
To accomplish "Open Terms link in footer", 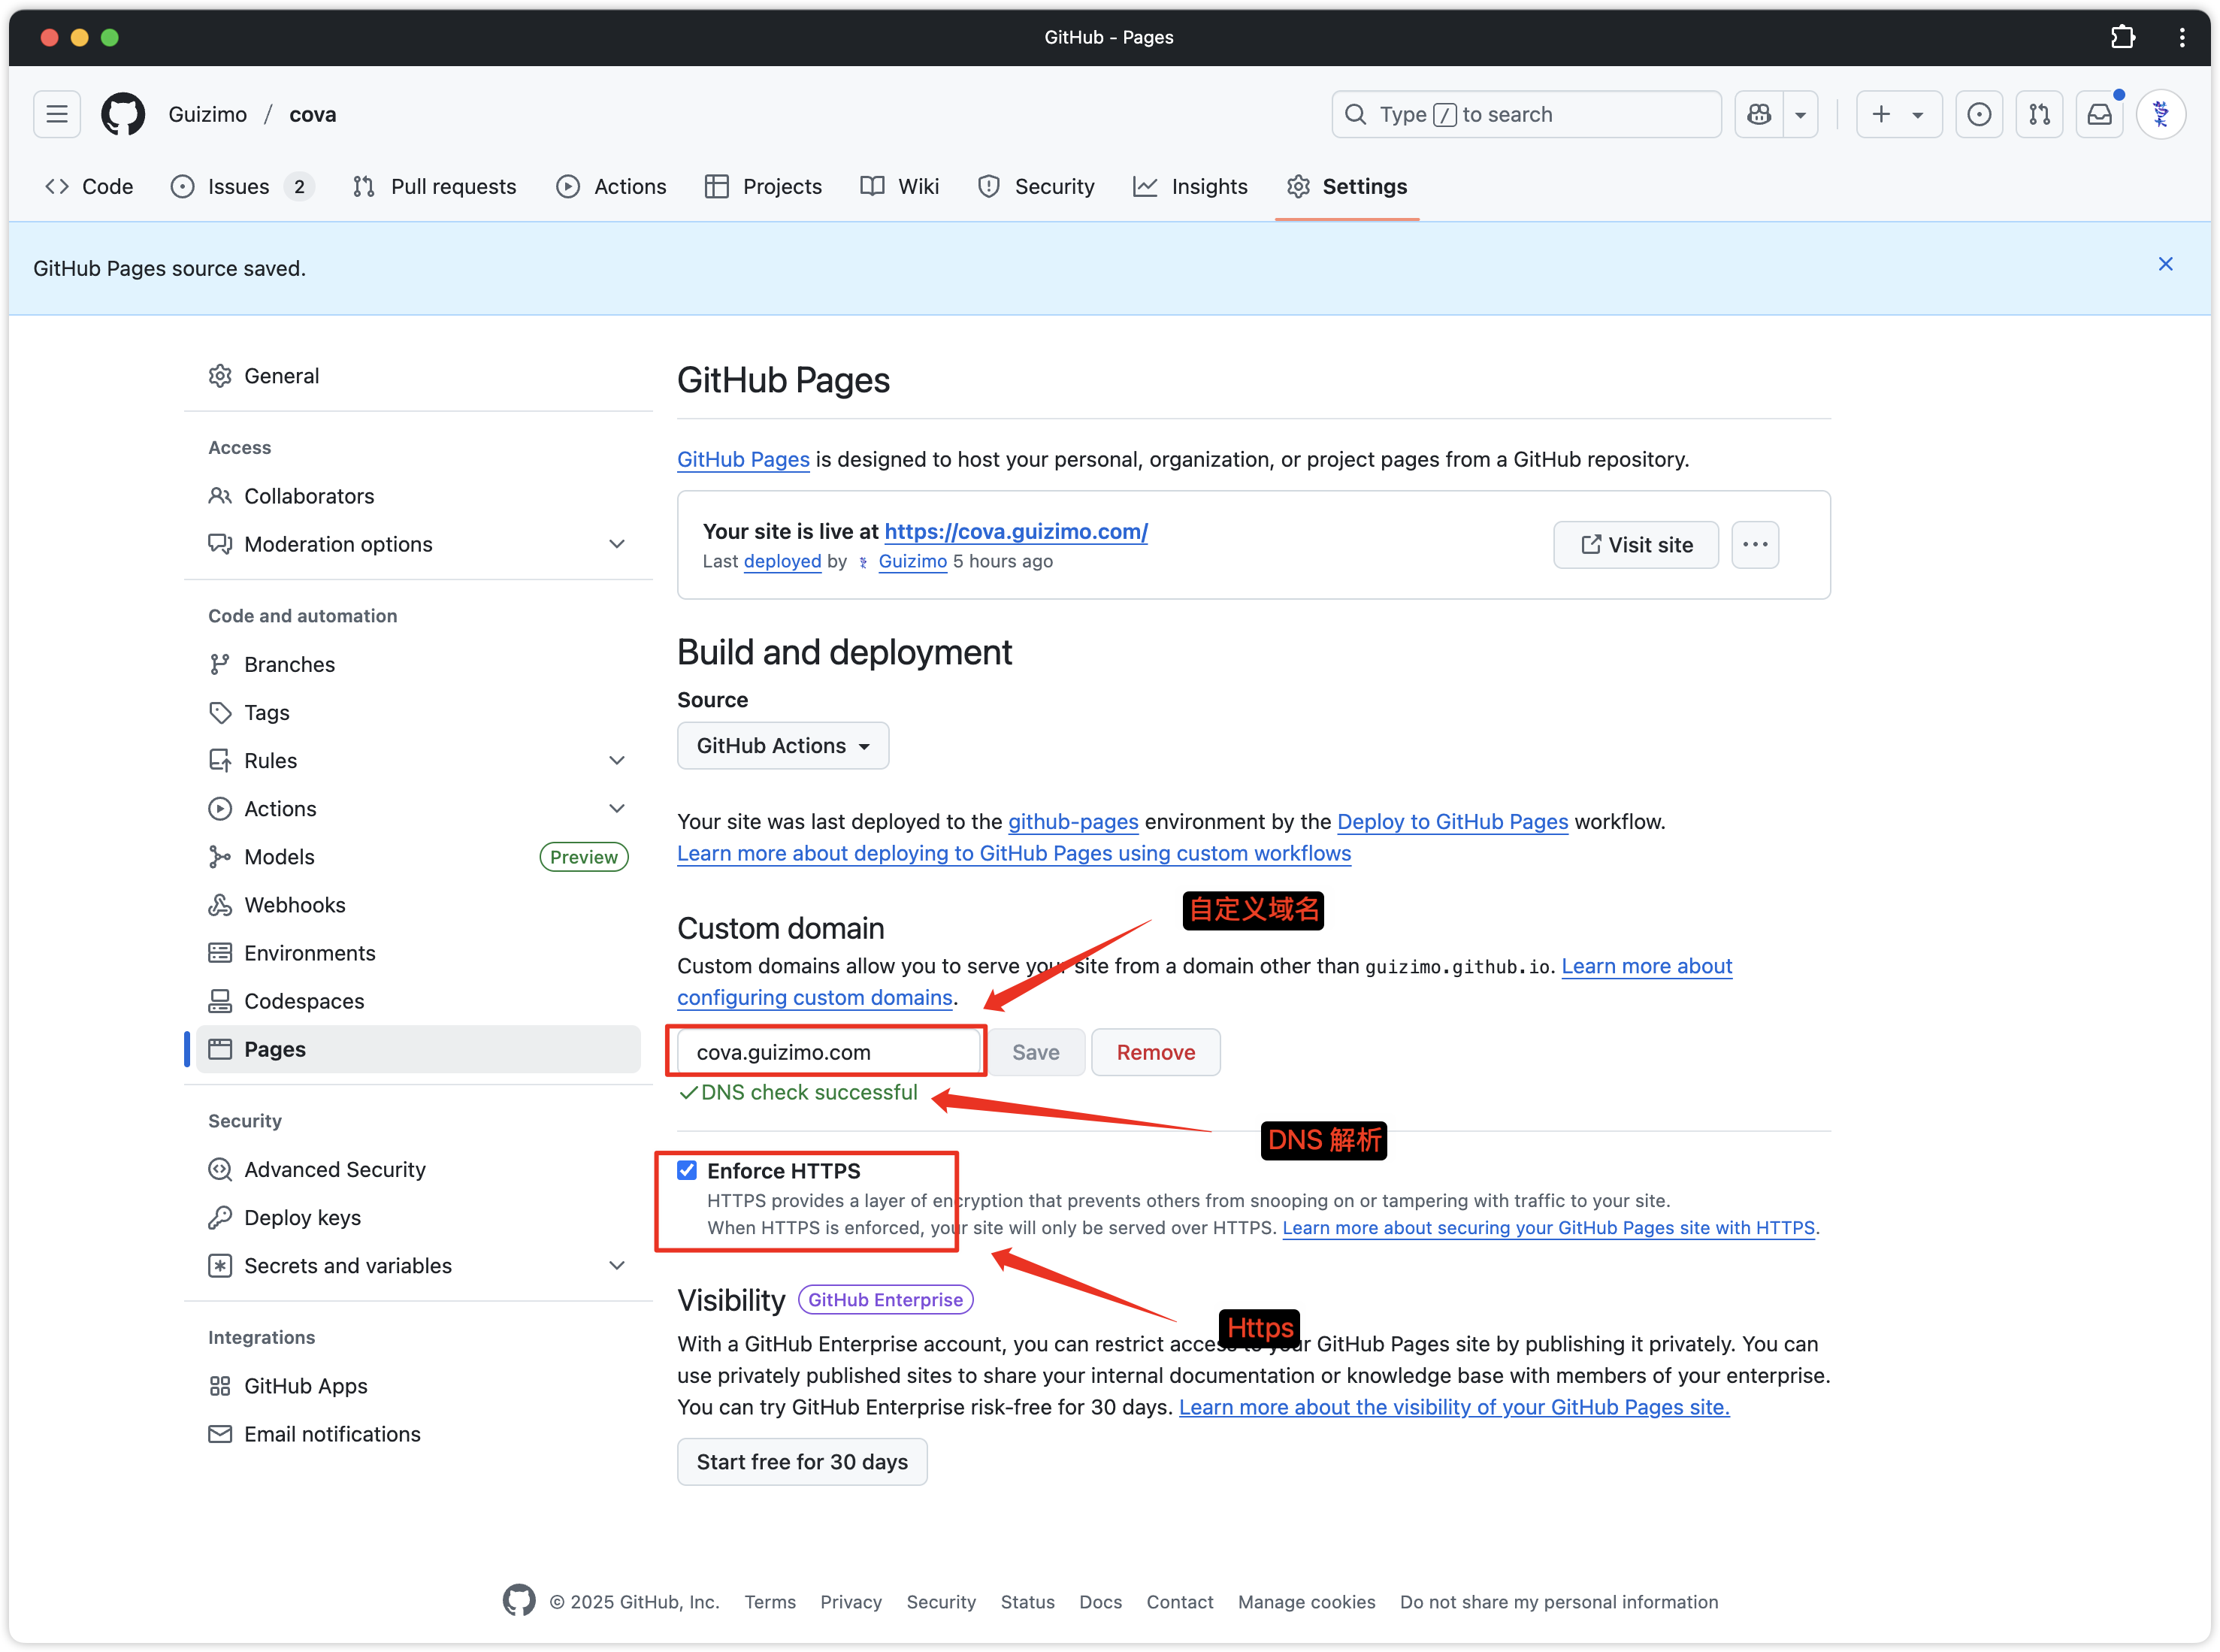I will (770, 1602).
